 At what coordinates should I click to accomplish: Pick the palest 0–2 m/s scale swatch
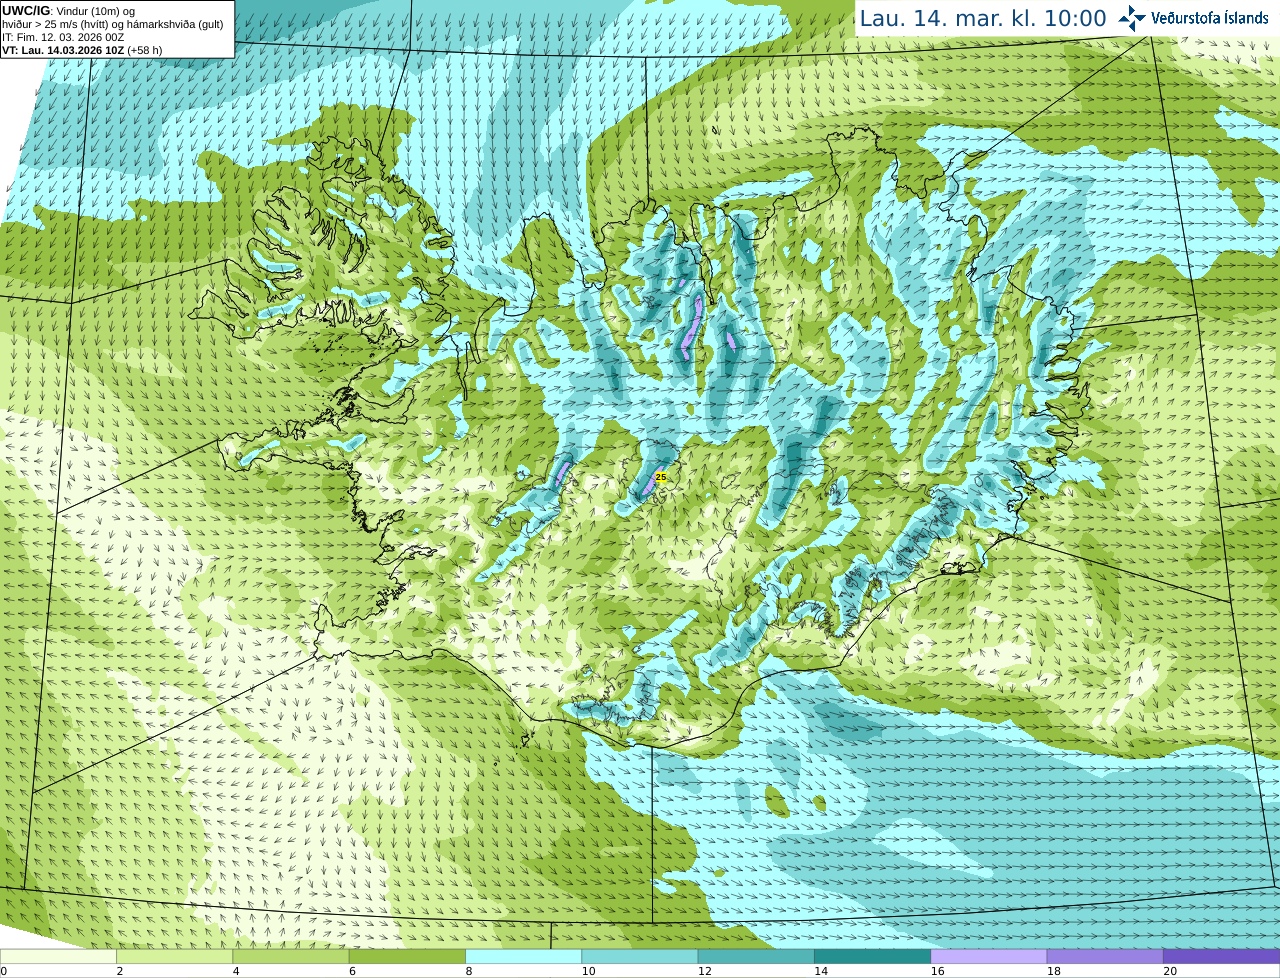58,956
